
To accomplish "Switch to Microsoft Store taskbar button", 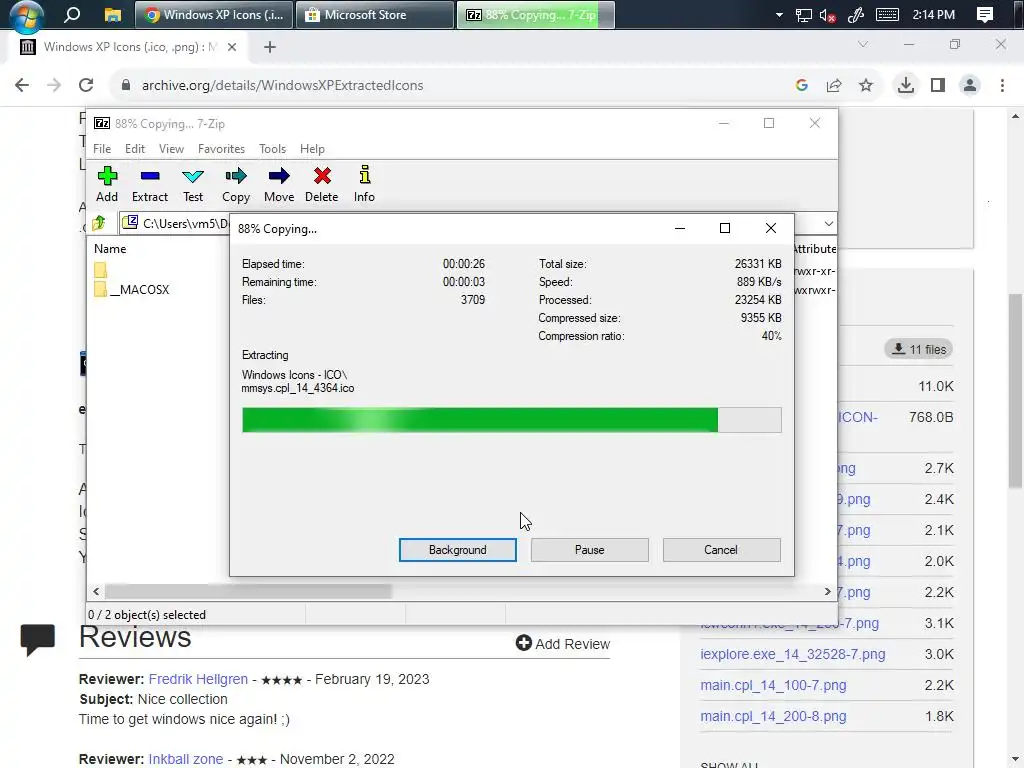I will click(x=375, y=14).
